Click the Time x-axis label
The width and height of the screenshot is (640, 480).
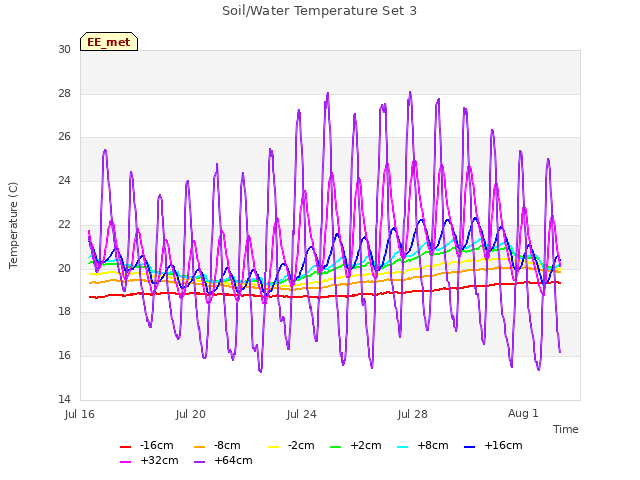tap(566, 429)
